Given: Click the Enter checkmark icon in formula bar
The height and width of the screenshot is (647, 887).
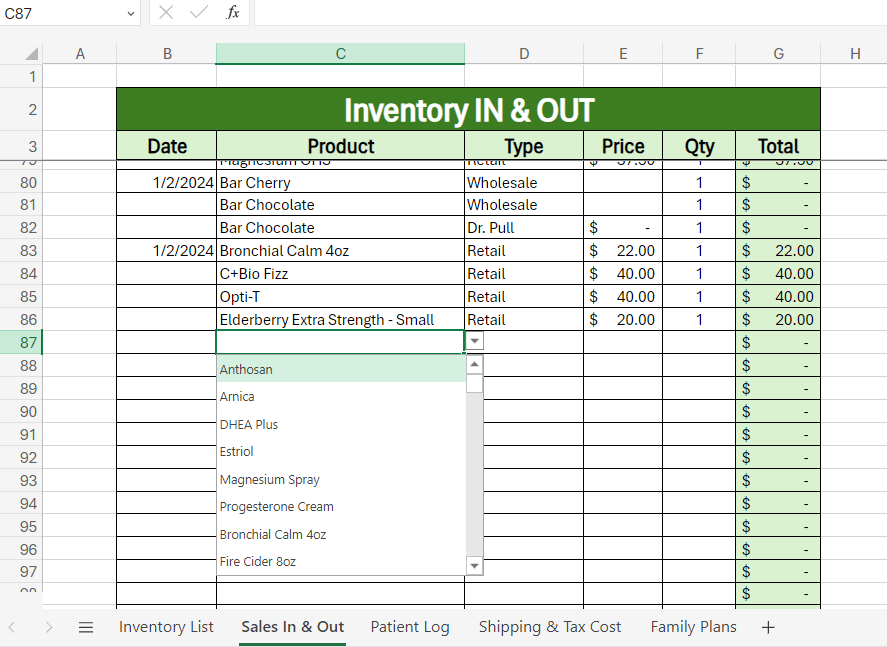Looking at the screenshot, I should click(x=199, y=12).
